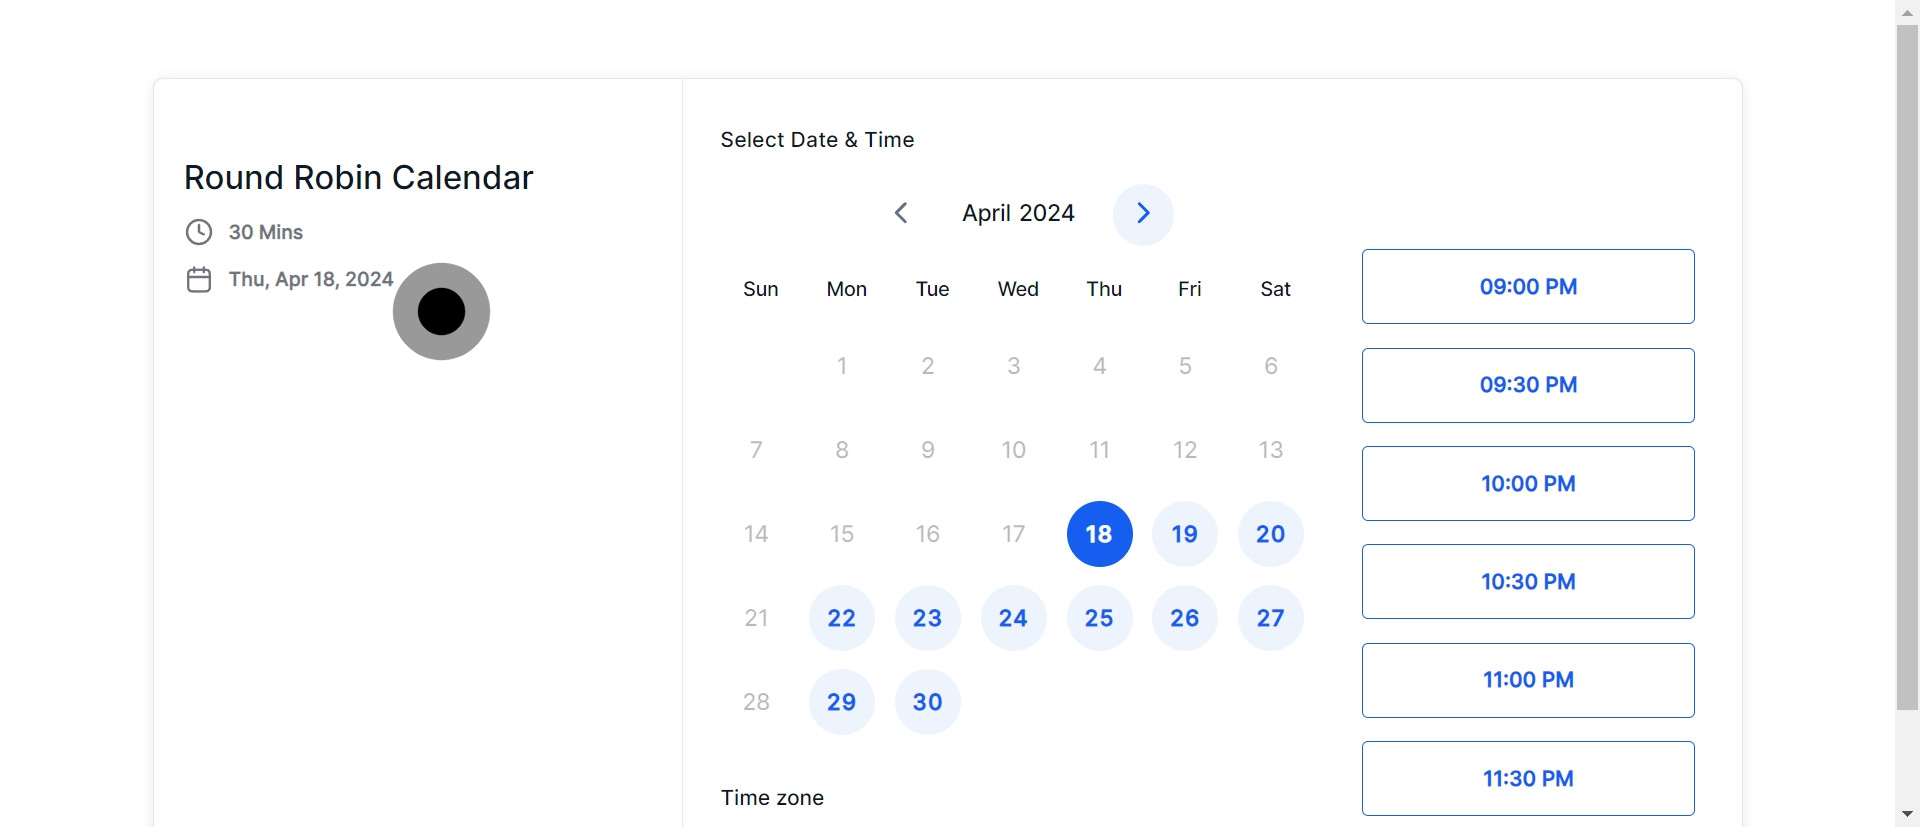Click the scrollbar down arrow

pyautogui.click(x=1907, y=815)
